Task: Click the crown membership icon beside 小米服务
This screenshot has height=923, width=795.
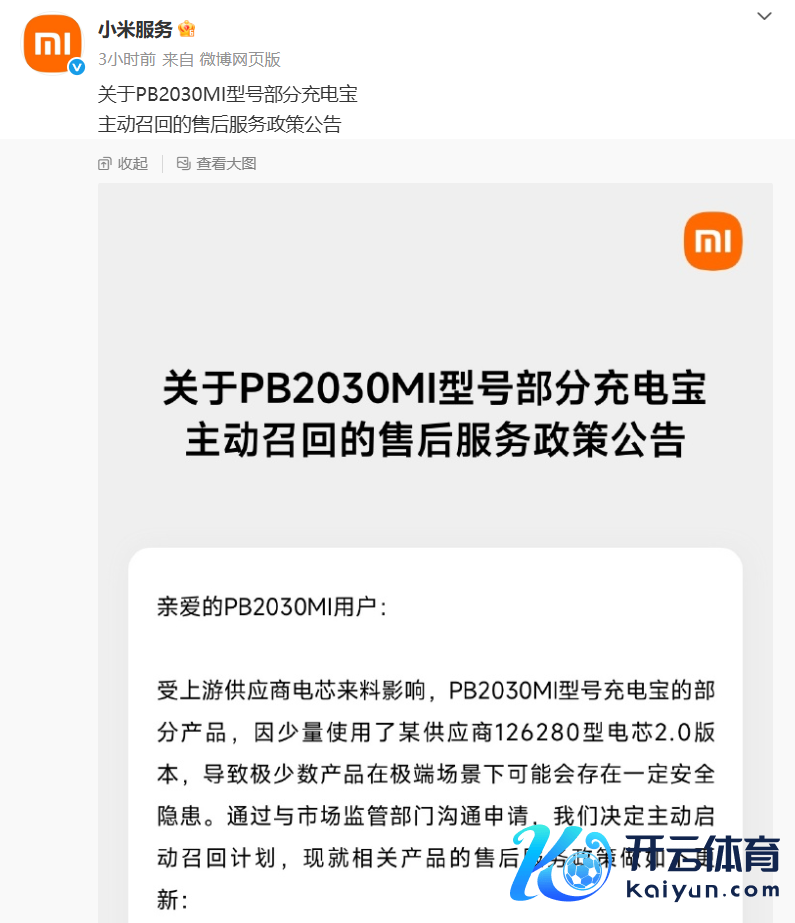Action: pos(187,28)
